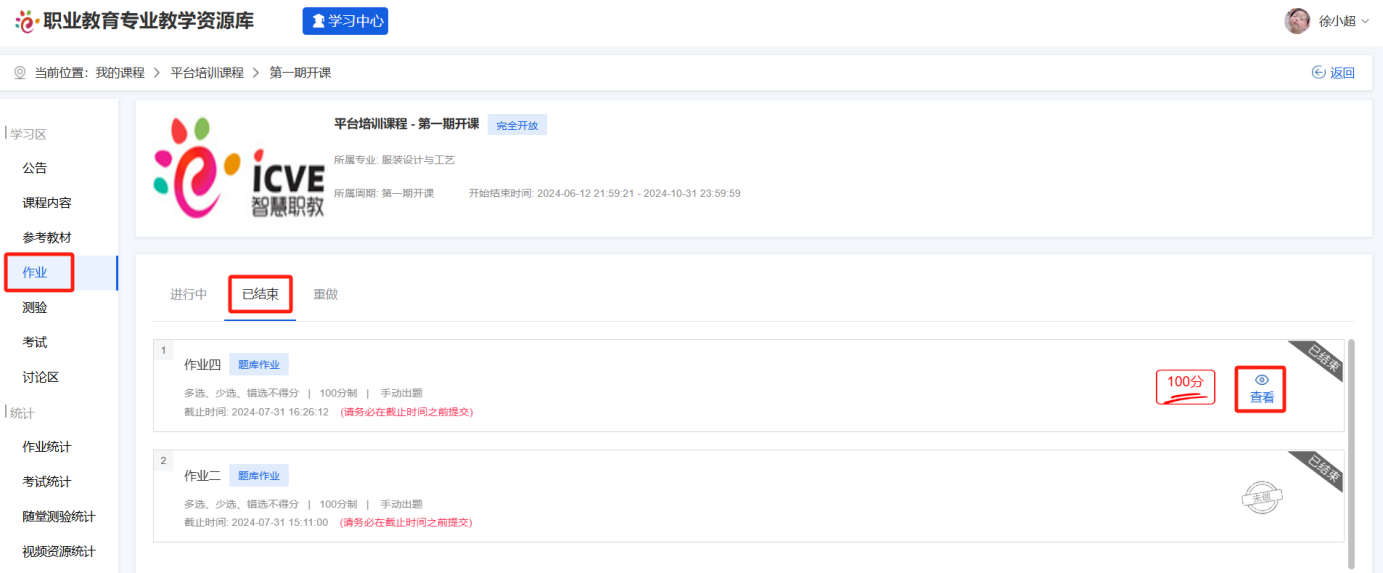Click 作业四 deadline 2024-07-31 16:26:12
The image size is (1383, 573).
tap(257, 412)
